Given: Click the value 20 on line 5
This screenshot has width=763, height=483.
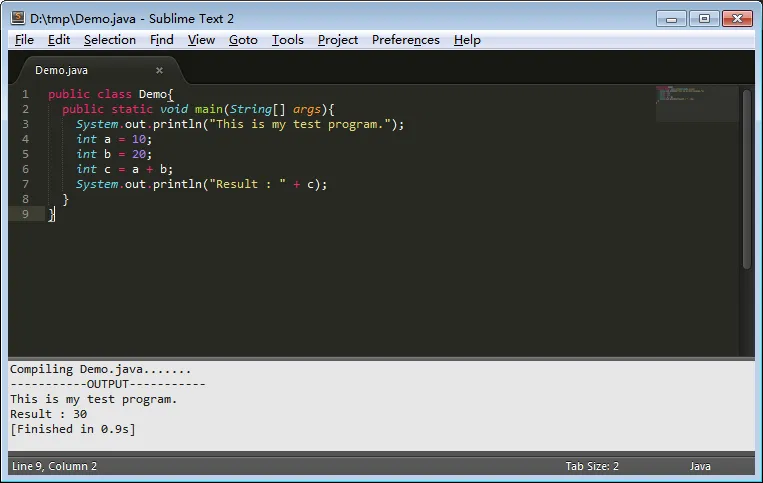Looking at the screenshot, I should [139, 155].
